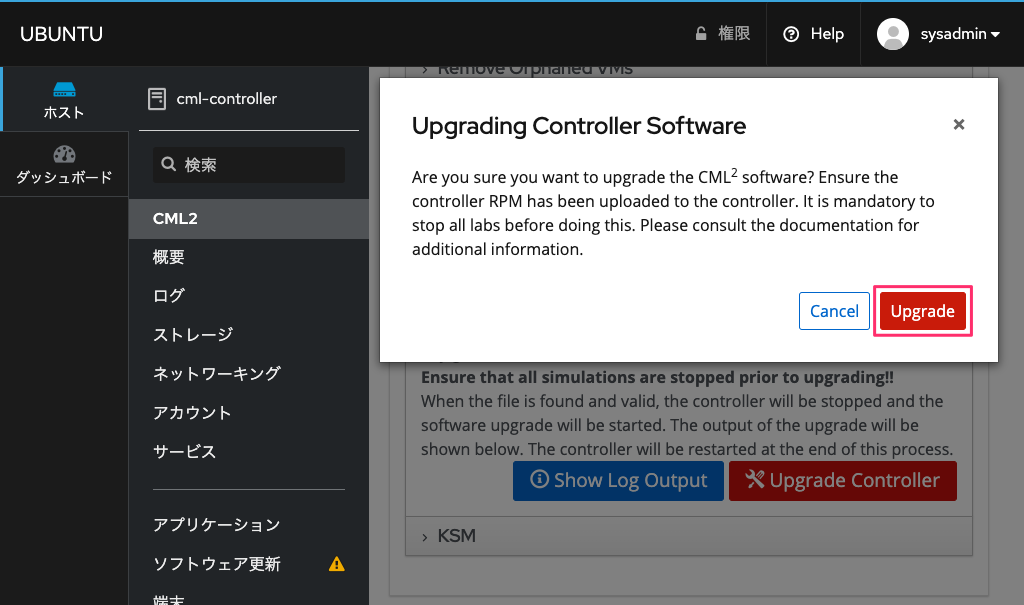Screen dimensions: 1024x605
Task: Click the Upgrade Controller button
Action: (842, 481)
